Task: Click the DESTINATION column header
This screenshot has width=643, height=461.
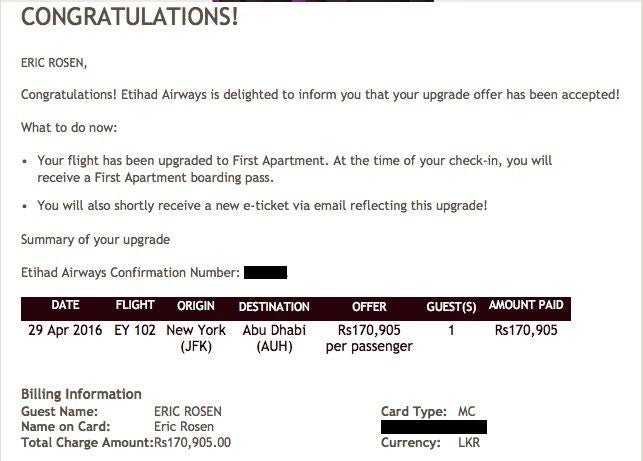Action: click(274, 306)
